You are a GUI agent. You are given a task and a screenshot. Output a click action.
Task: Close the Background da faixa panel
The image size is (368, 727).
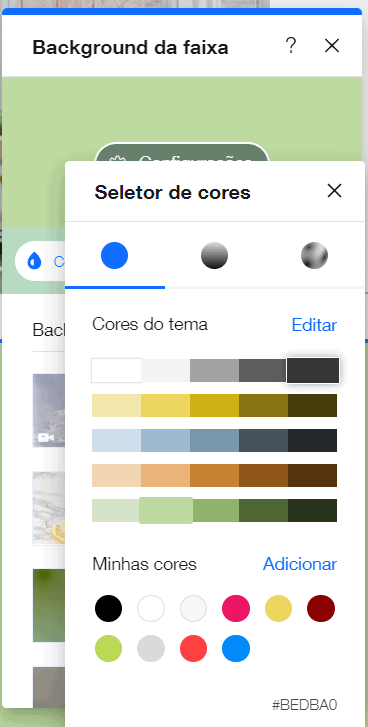[332, 46]
